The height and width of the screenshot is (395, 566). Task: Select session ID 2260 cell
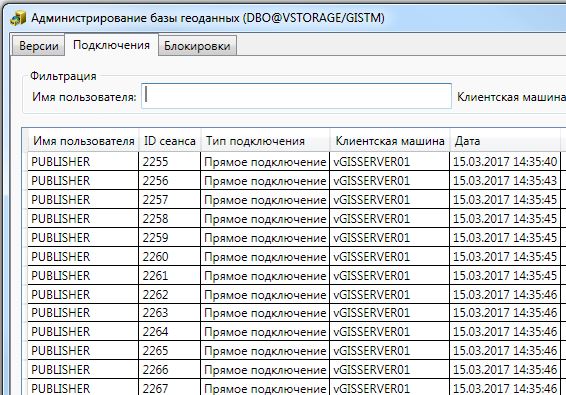point(169,256)
